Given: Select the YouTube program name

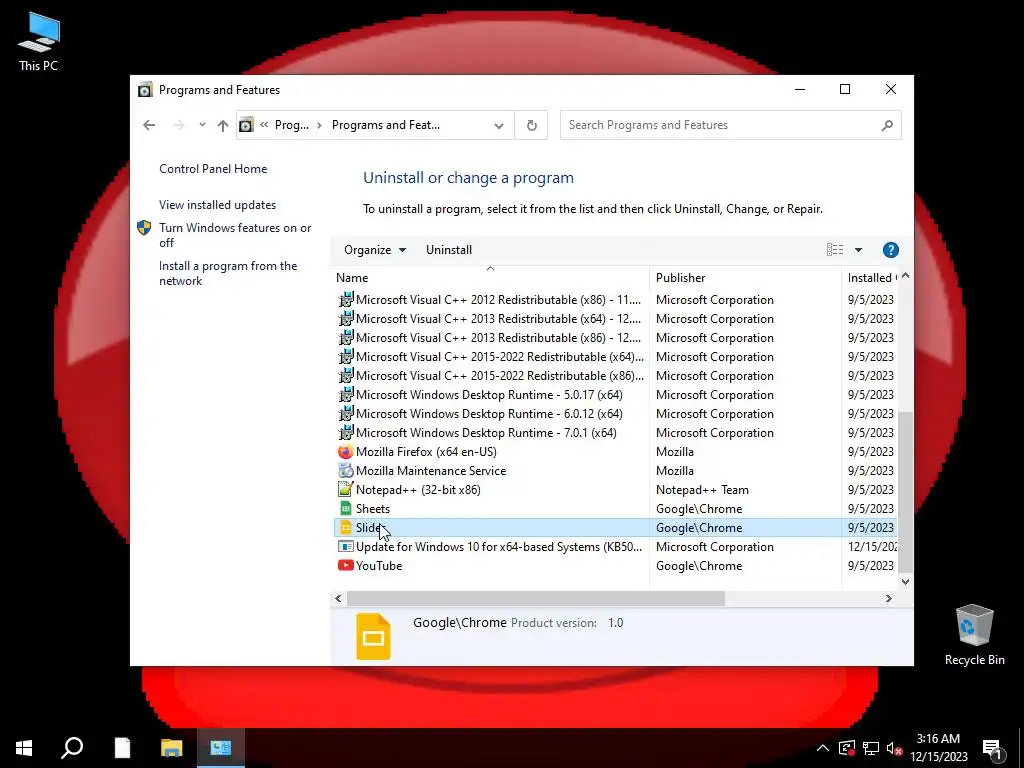Looking at the screenshot, I should point(379,566).
